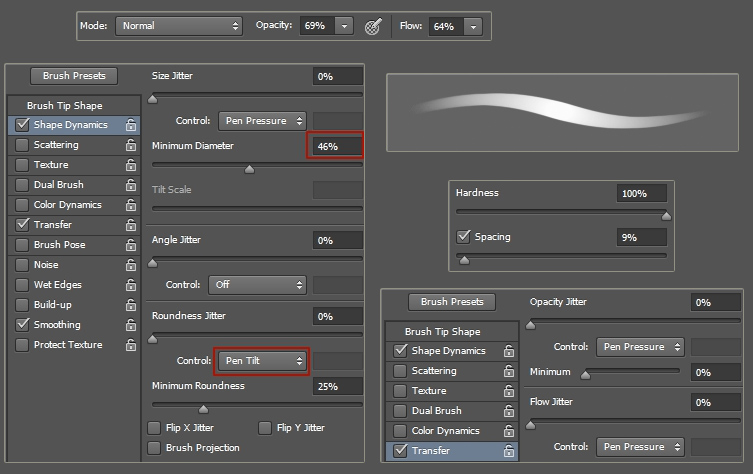
Task: Toggle lock icon for Smoothing
Action: click(131, 325)
